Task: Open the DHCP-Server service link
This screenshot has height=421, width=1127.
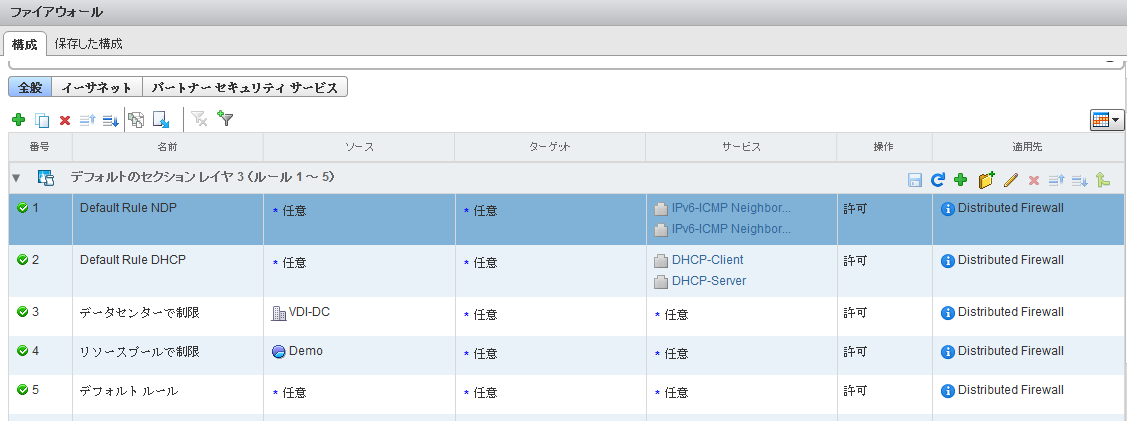Action: (708, 281)
